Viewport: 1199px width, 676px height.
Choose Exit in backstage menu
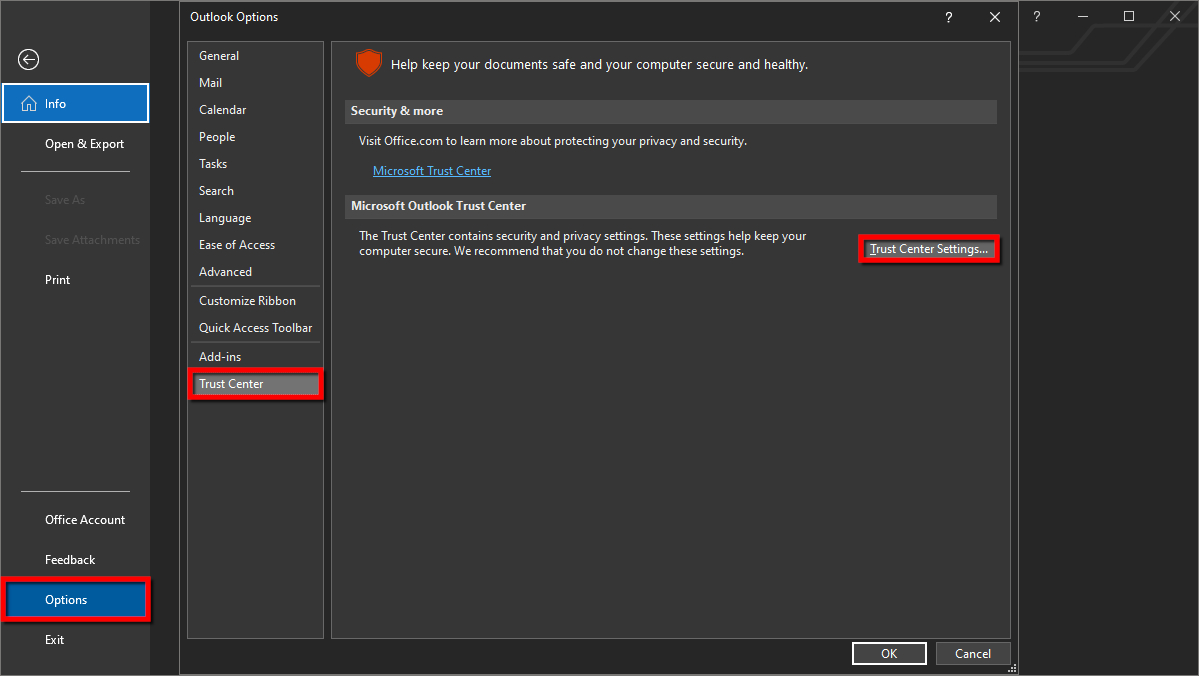click(x=54, y=640)
